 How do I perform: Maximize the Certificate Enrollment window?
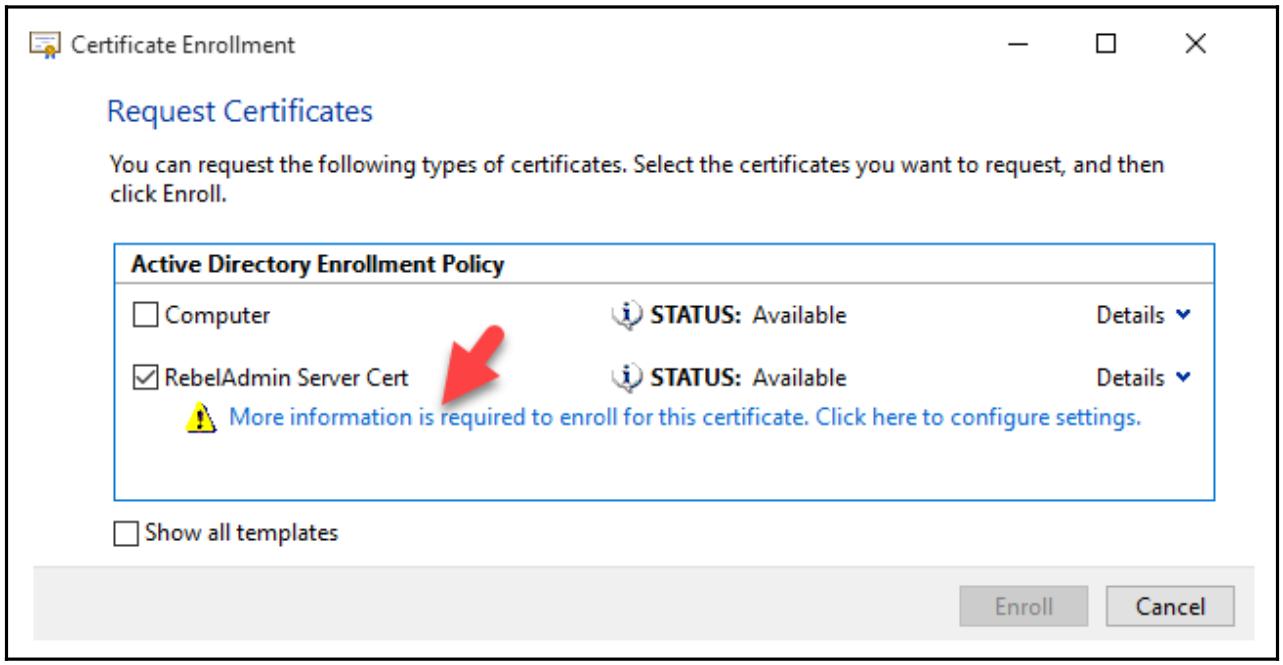1106,45
